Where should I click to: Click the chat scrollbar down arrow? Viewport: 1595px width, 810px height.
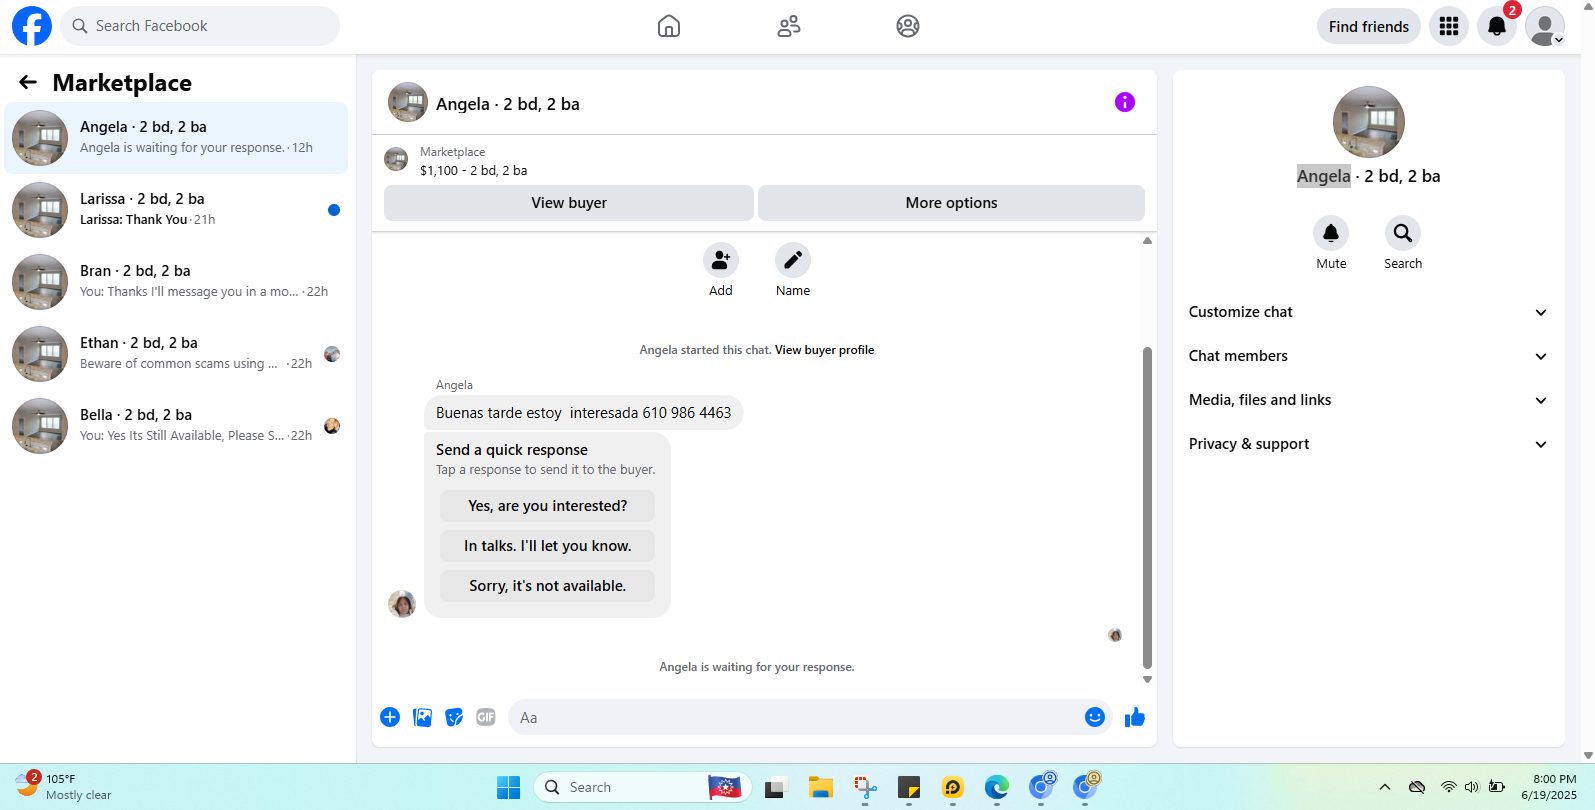click(x=1147, y=679)
